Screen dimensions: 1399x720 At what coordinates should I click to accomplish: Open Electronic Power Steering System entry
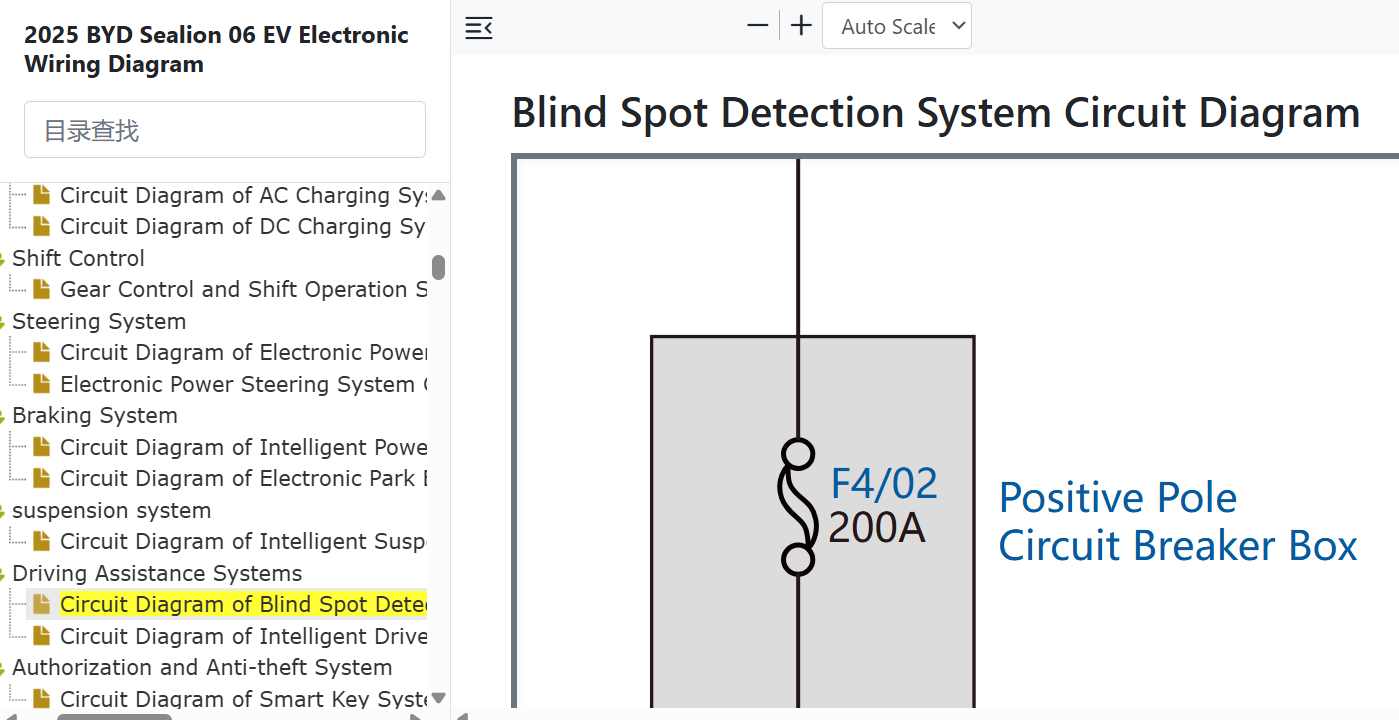(243, 384)
